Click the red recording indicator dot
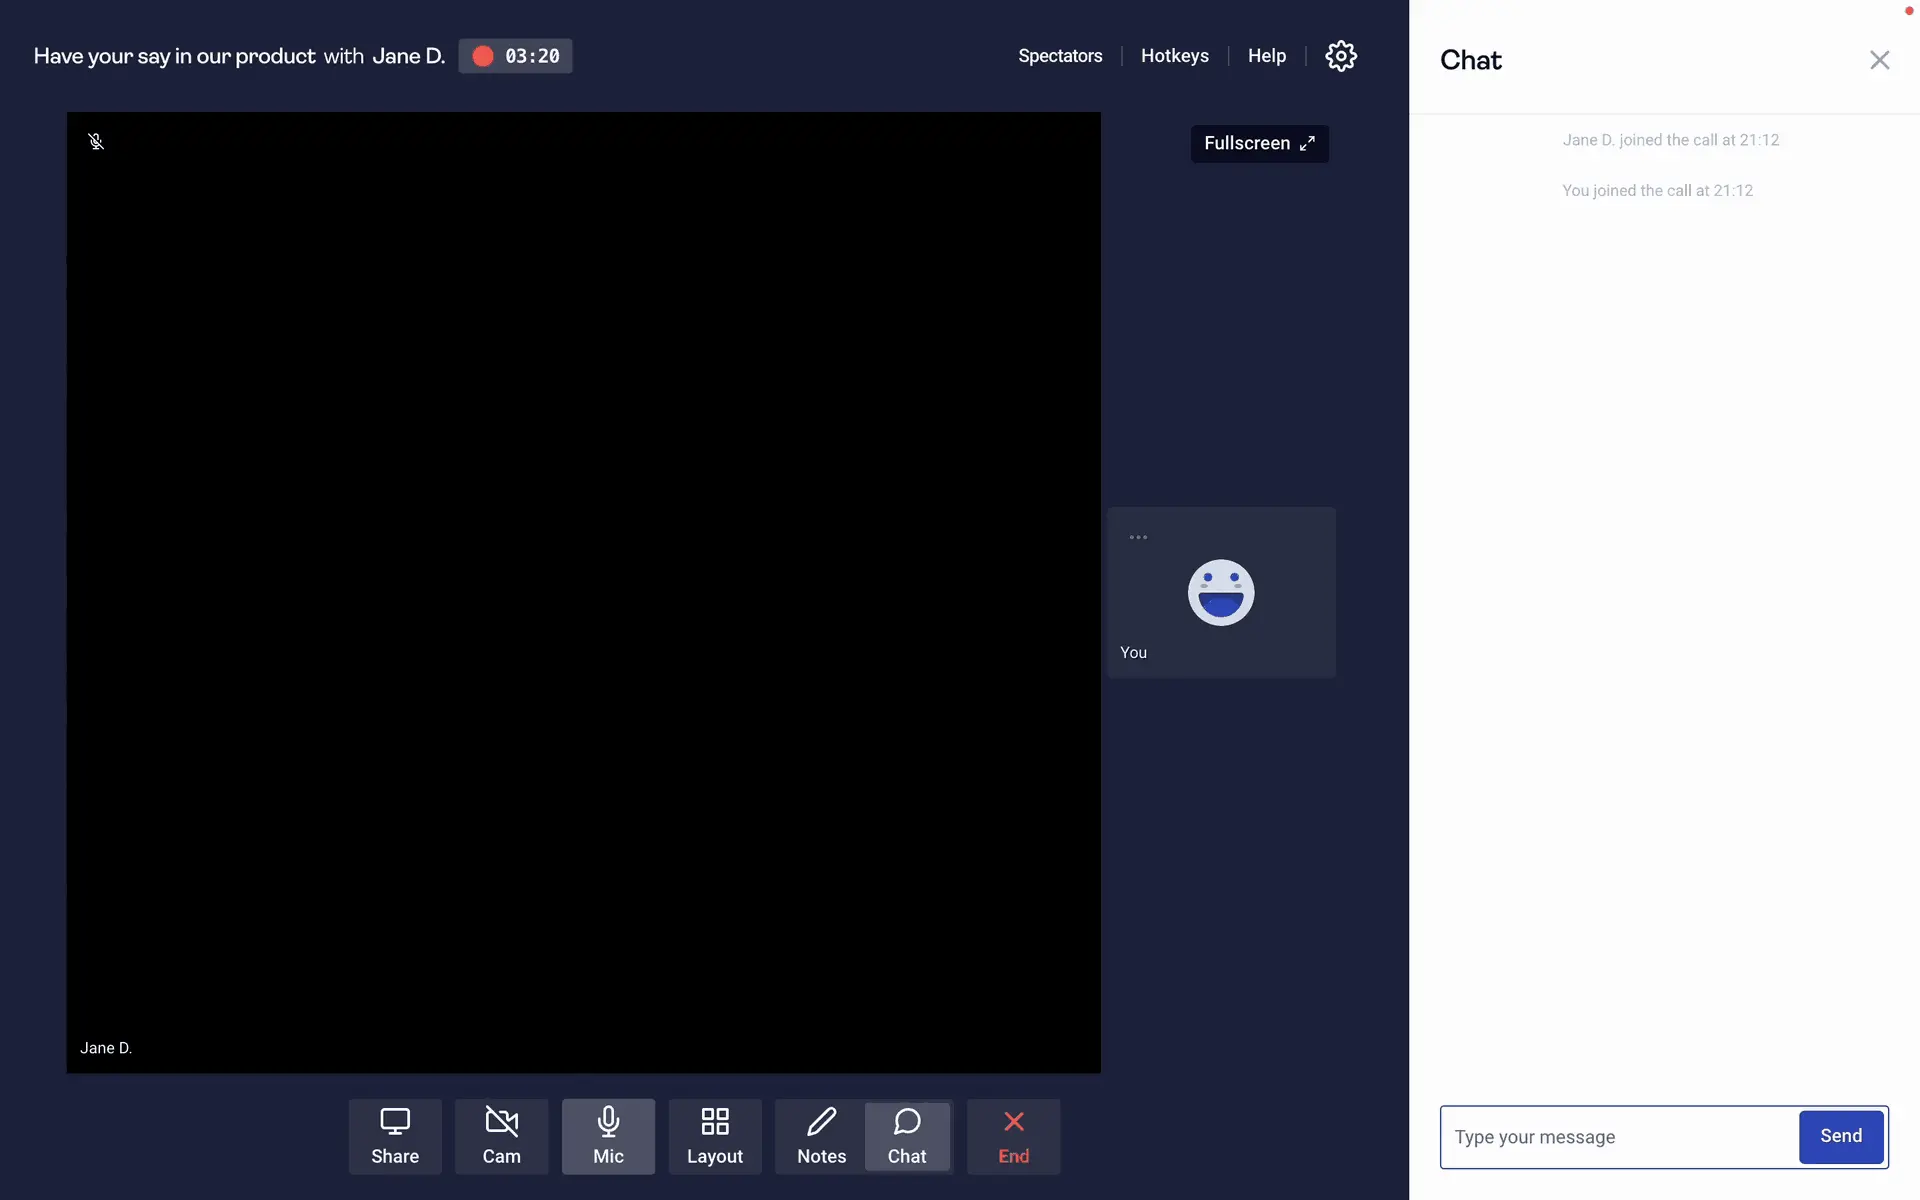This screenshot has height=1200, width=1920. pos(483,56)
